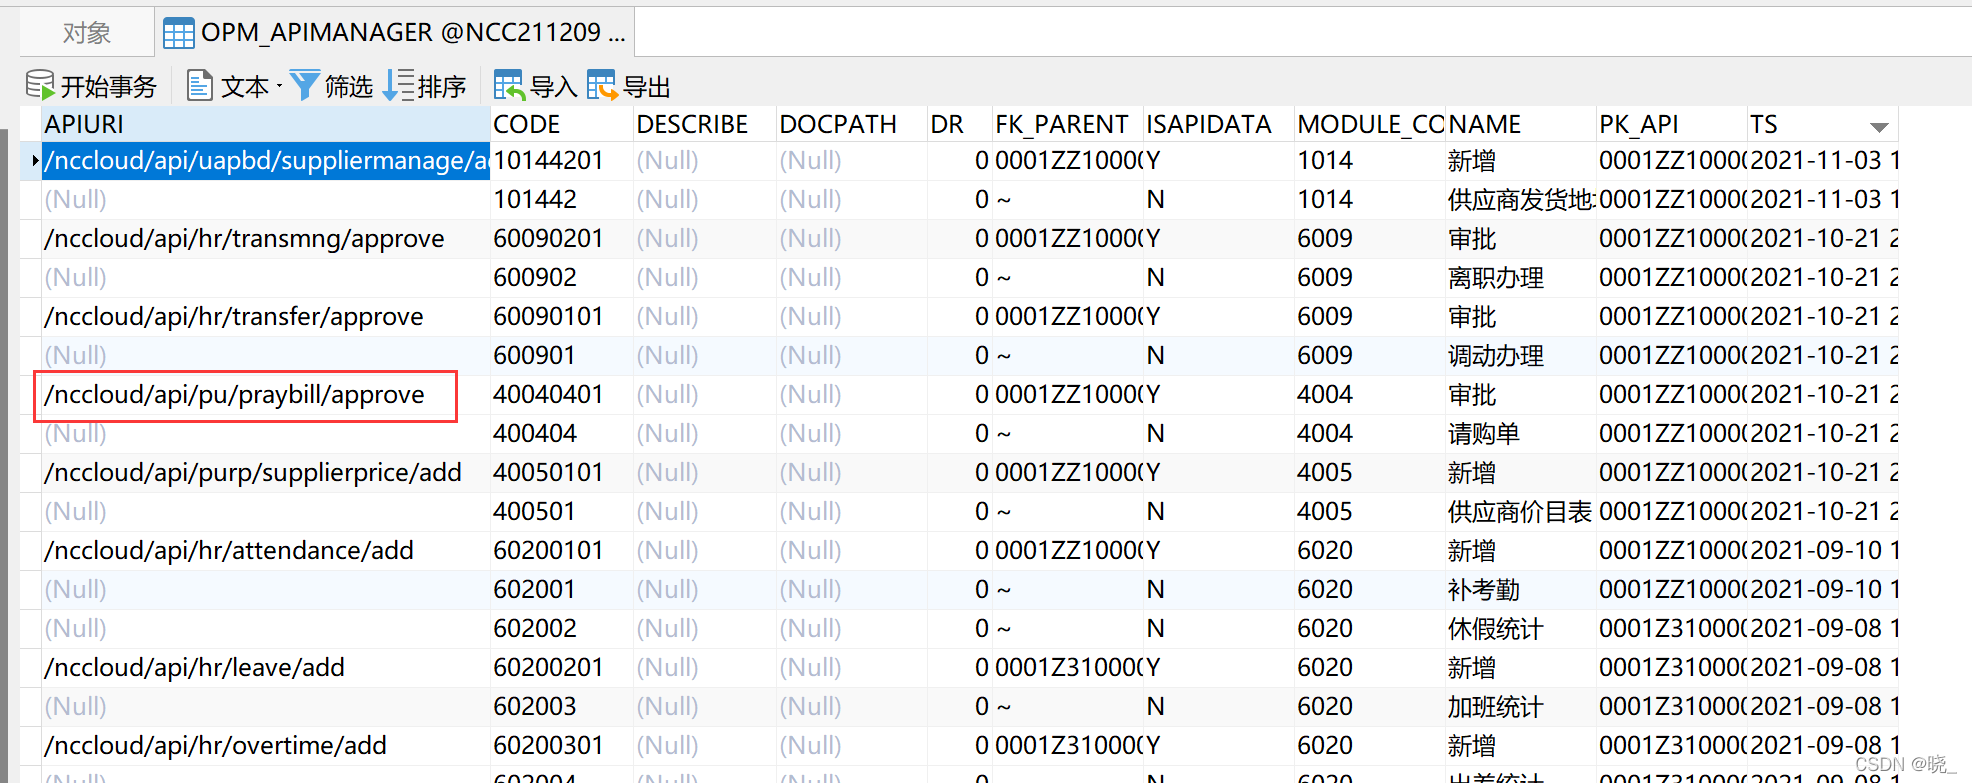Screen dimensions: 1972x783
Task: Select cell /nccloud/api/pu/praybill/approve
Action: coord(266,395)
